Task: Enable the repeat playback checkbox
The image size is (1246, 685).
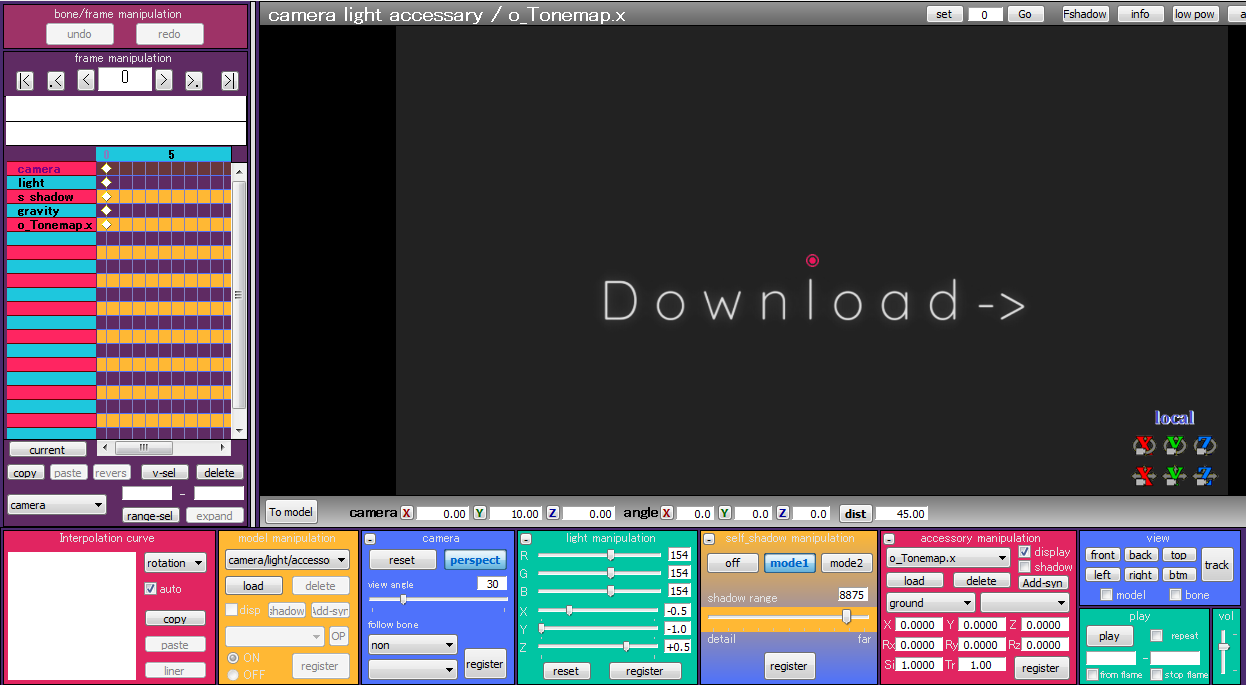Action: coord(1157,636)
